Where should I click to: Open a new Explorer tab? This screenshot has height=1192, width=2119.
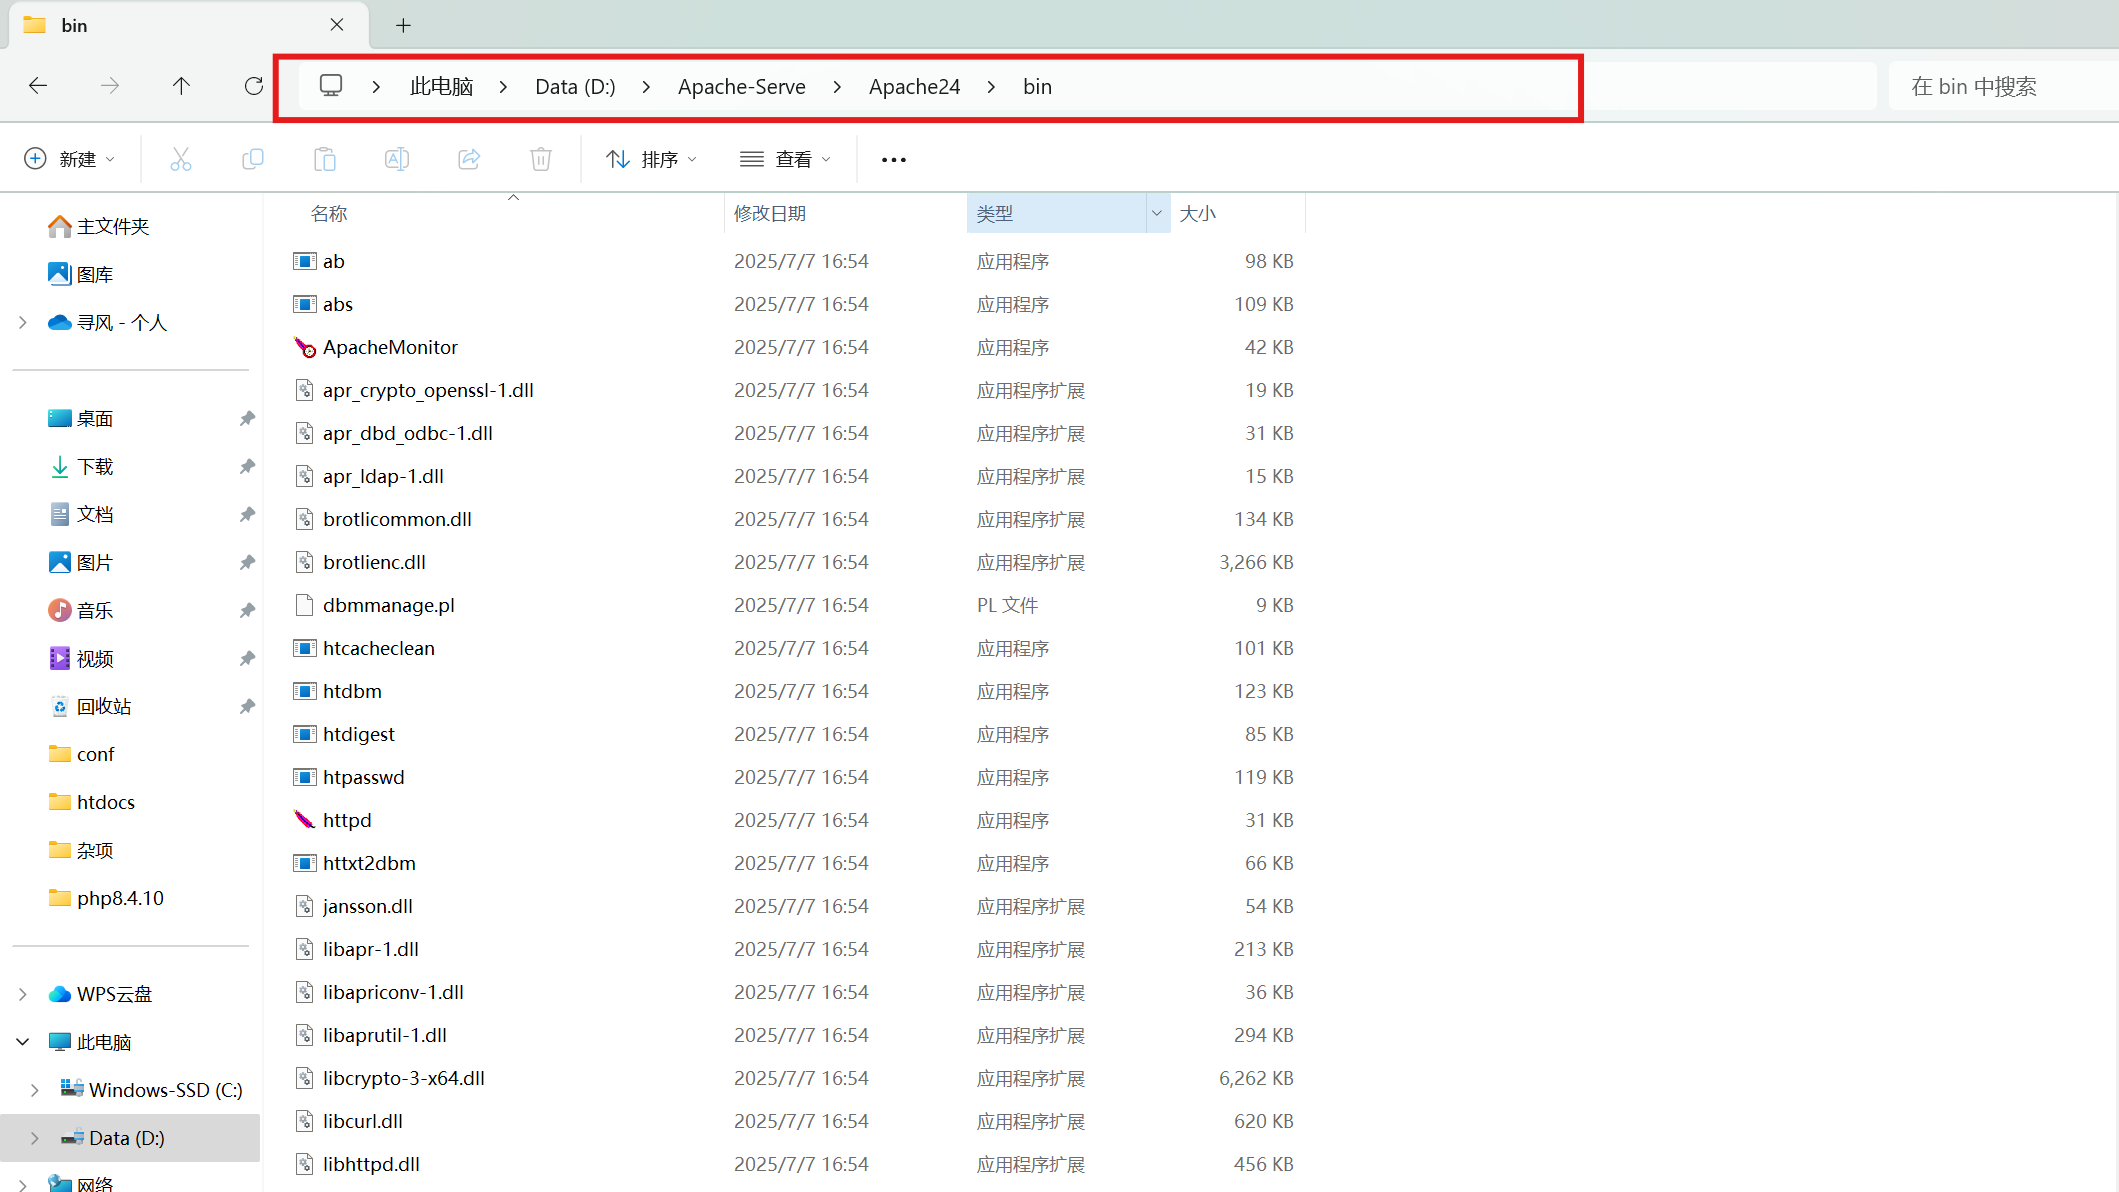pyautogui.click(x=403, y=25)
